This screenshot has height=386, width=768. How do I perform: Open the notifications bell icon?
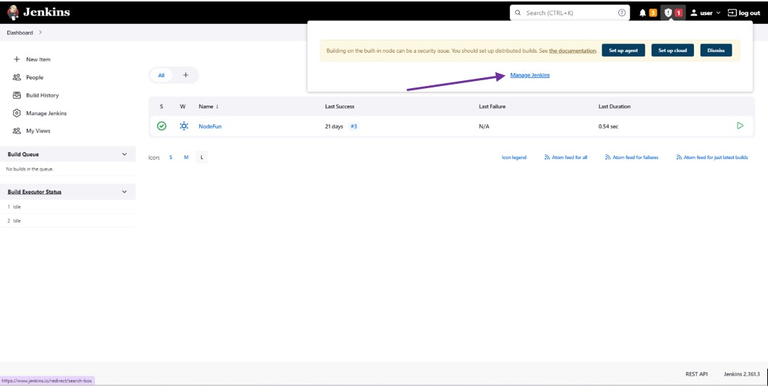[643, 13]
